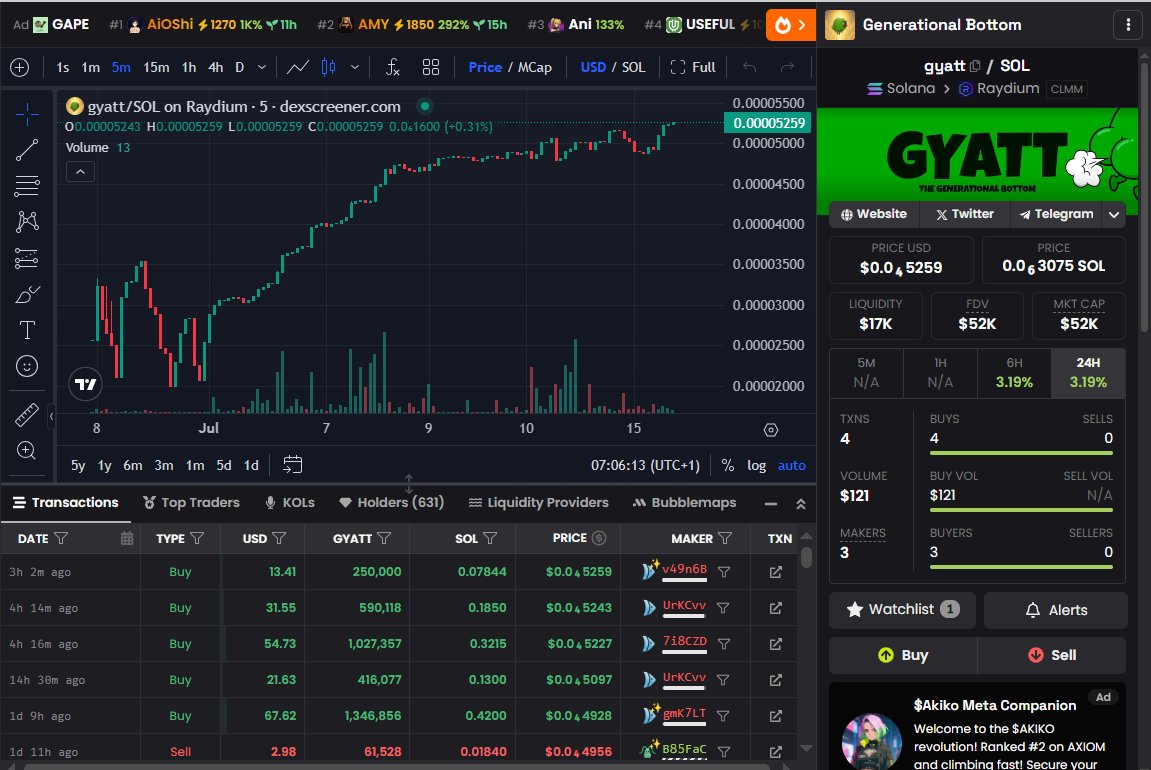Open the date calendar picker icon
This screenshot has width=1151, height=770.
pos(127,539)
